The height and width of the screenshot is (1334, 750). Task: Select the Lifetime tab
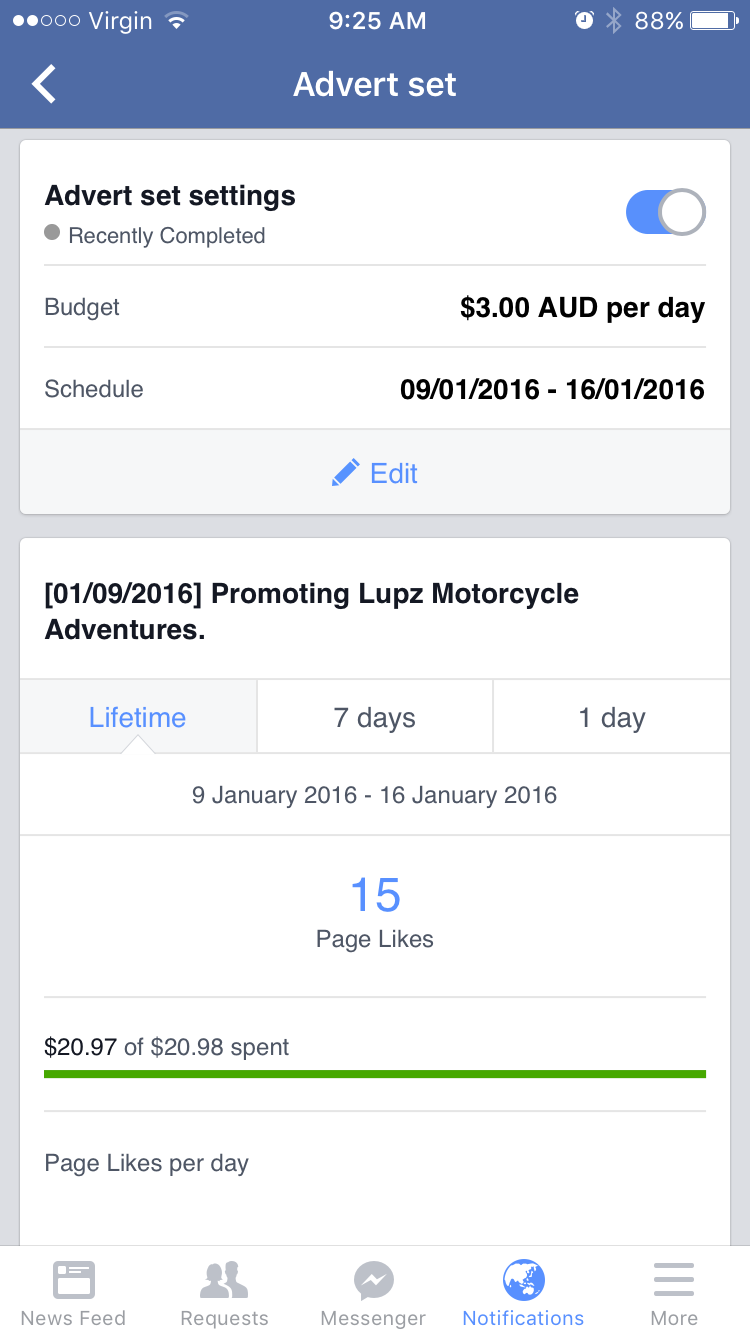[138, 717]
